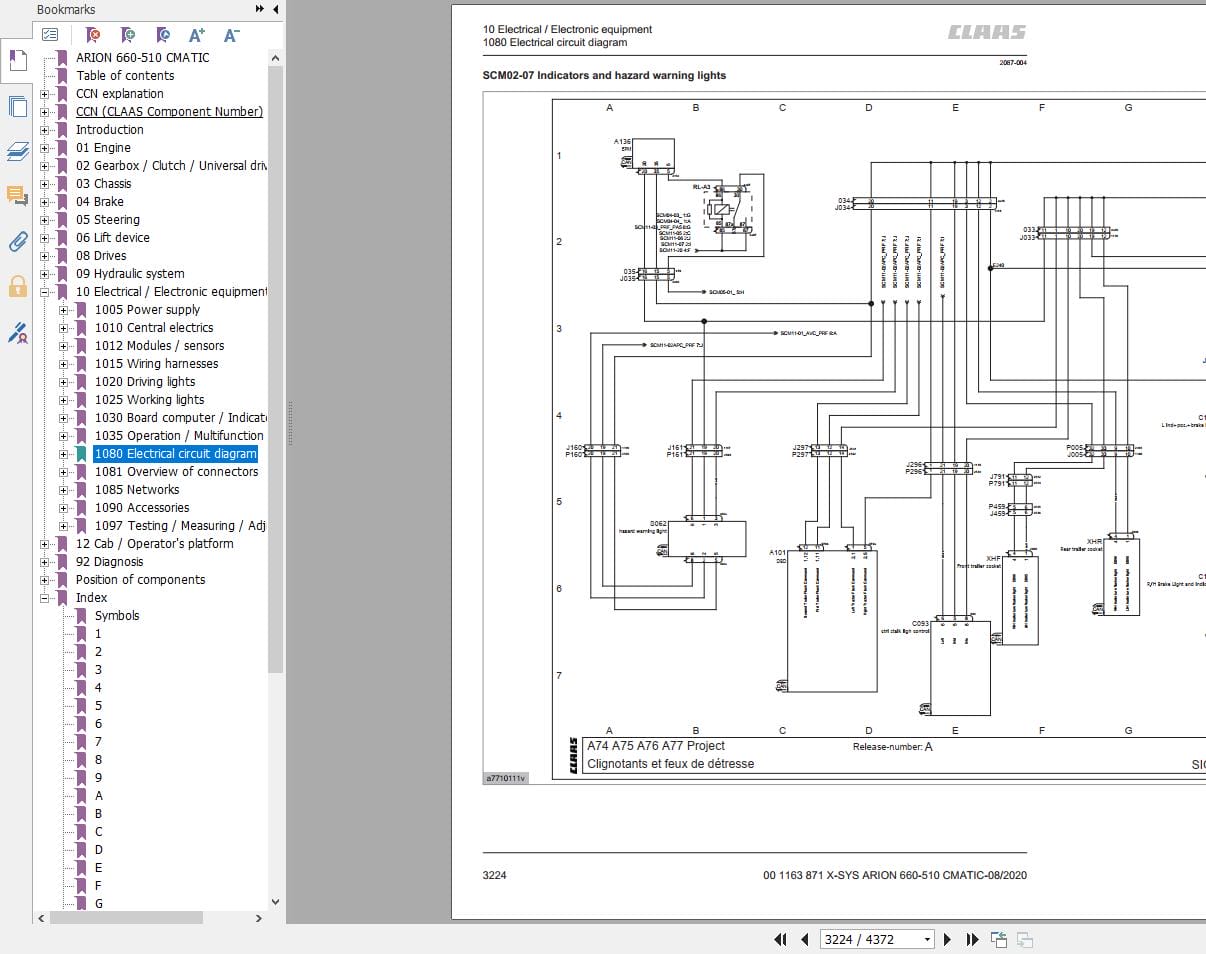Open the Layers side panel
Image resolution: width=1206 pixels, height=954 pixels.
17,151
